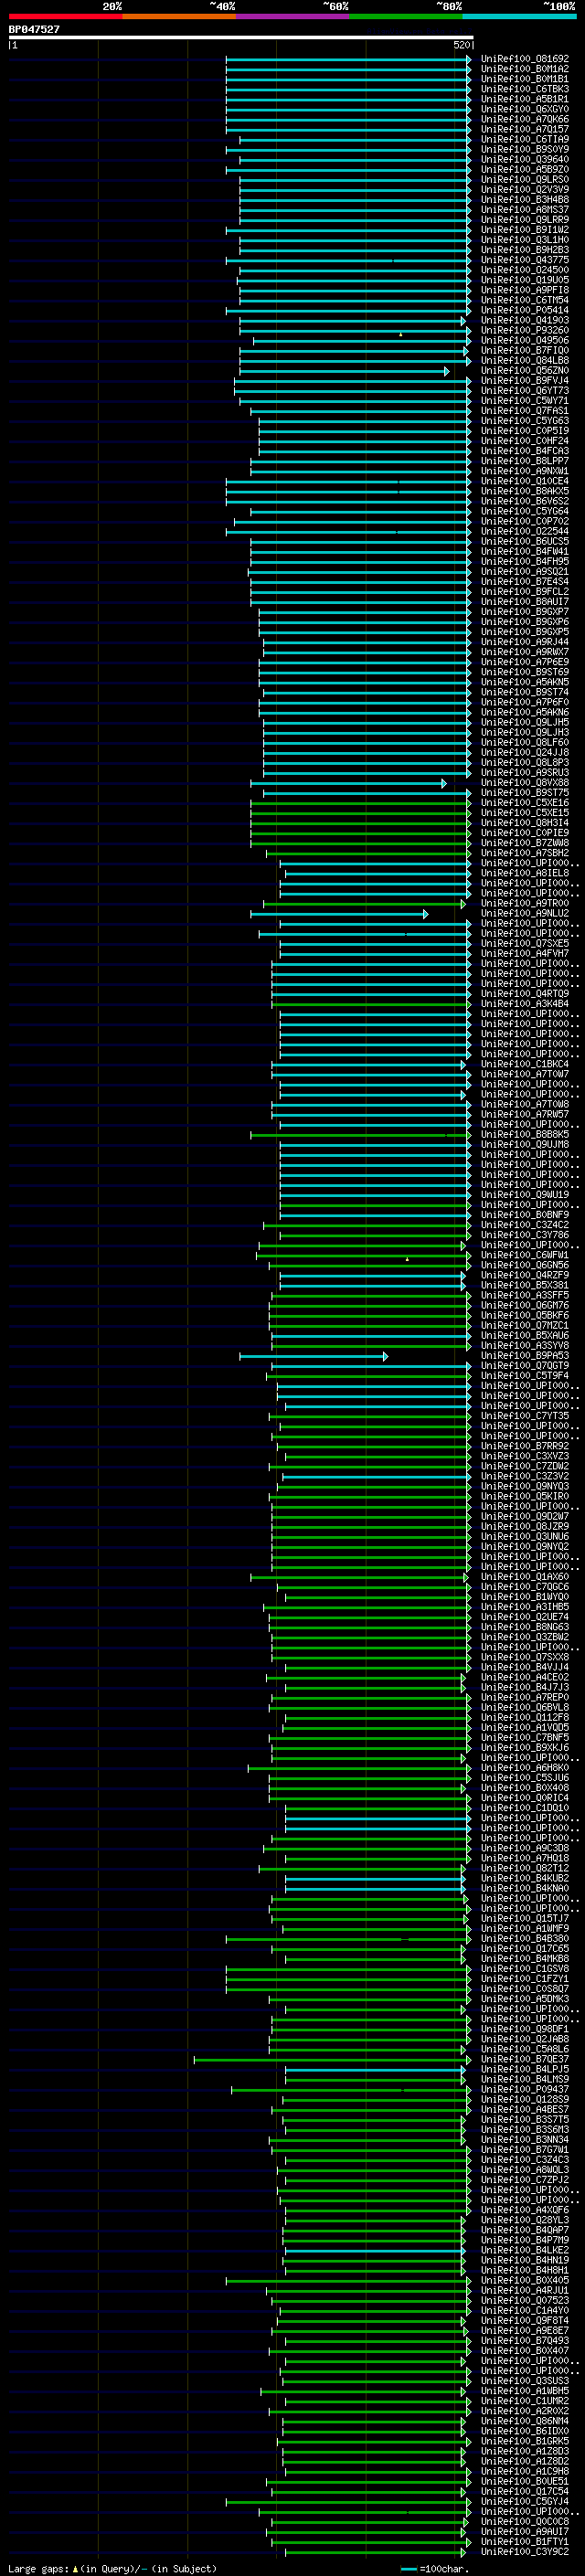Select label UniRef100_C0PIE9
The height and width of the screenshot is (2576, 585).
[524, 833]
